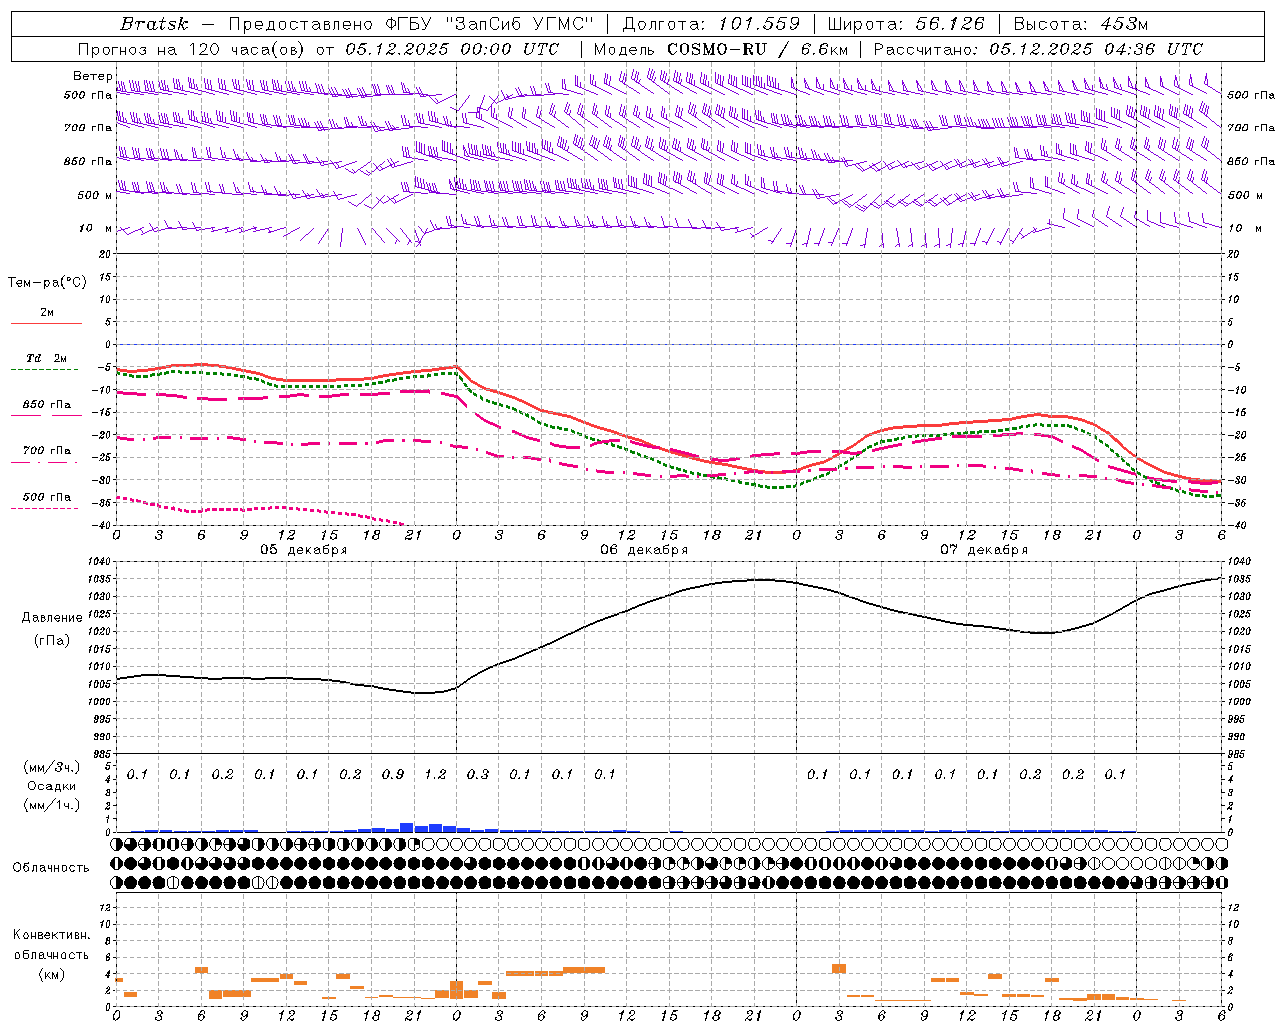
Task: Click the Тем-ра(°C) axis label
Action: (x=47, y=282)
